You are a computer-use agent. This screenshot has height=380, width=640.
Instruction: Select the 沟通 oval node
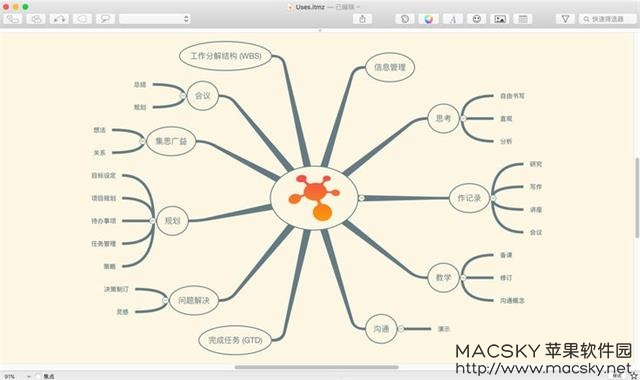(x=381, y=329)
